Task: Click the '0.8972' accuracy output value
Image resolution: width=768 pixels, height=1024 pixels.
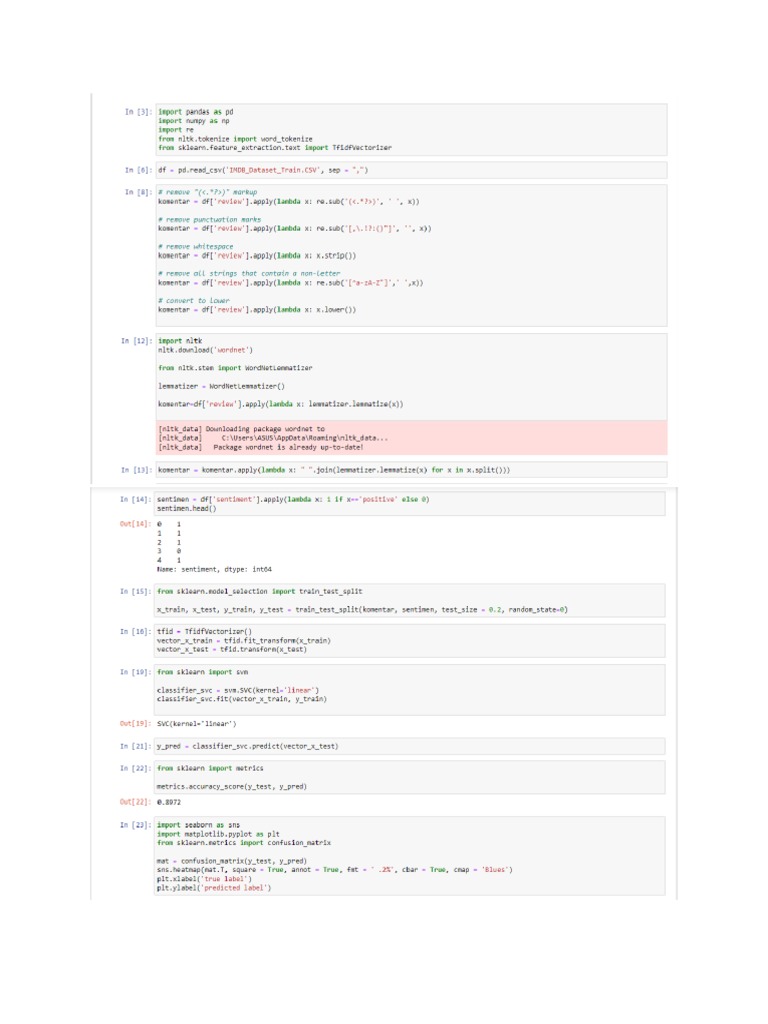Action: tap(168, 802)
